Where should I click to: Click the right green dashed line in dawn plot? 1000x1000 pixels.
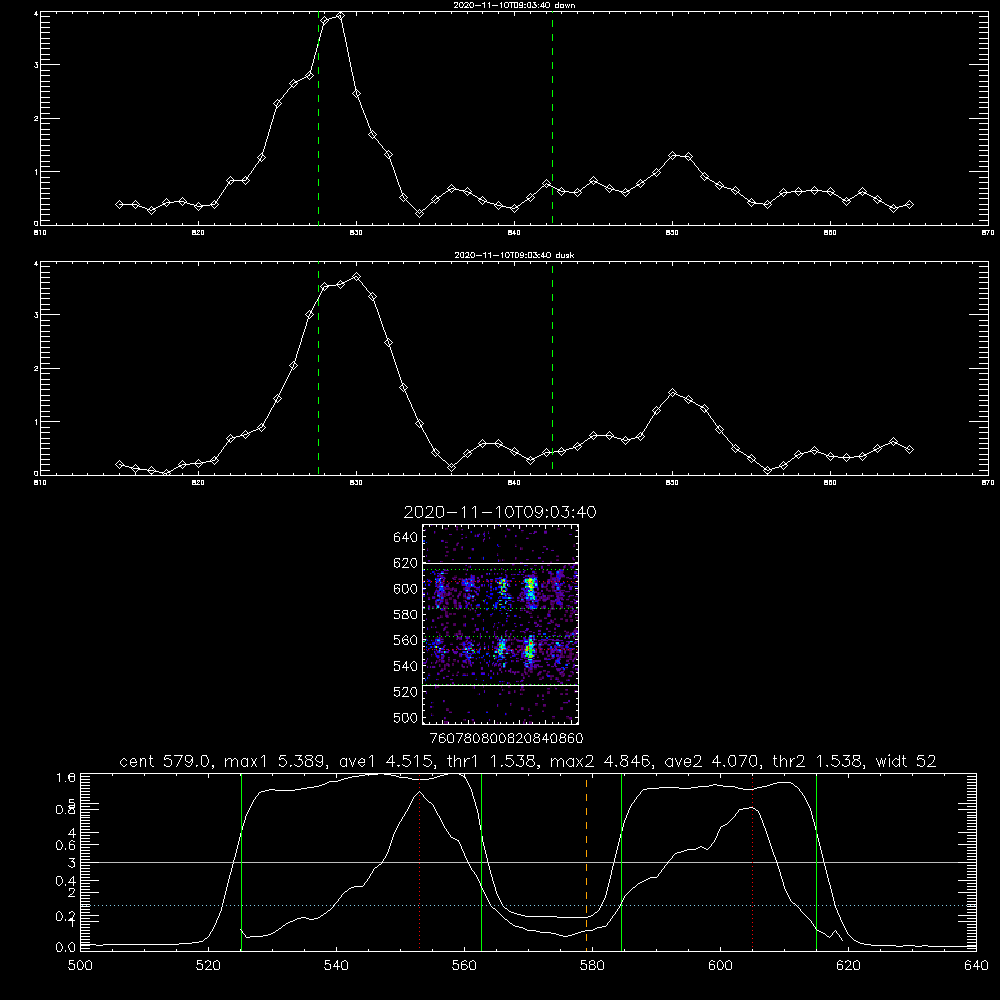pyautogui.click(x=552, y=118)
